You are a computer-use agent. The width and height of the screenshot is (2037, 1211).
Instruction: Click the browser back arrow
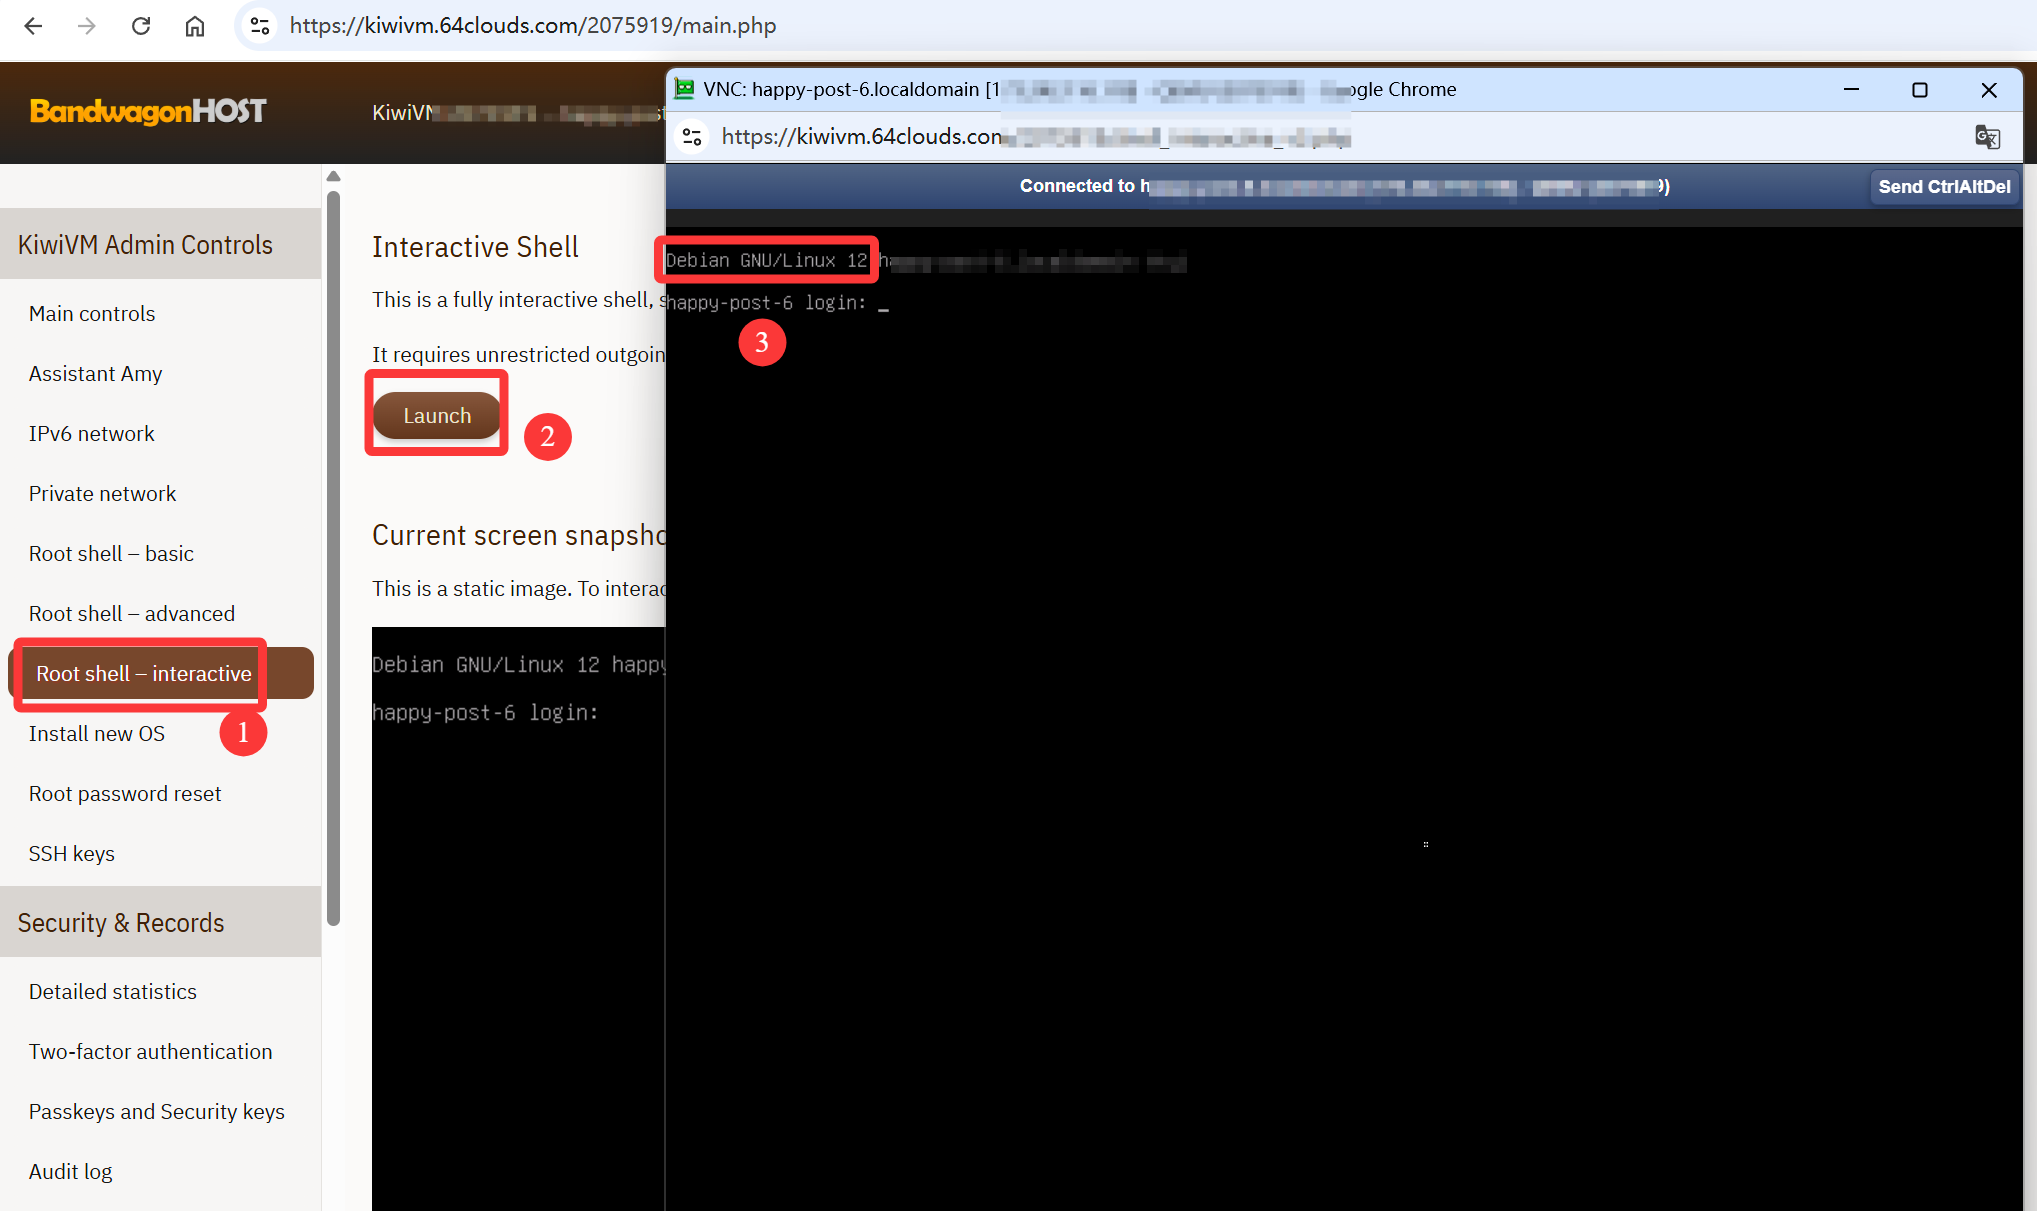click(33, 26)
